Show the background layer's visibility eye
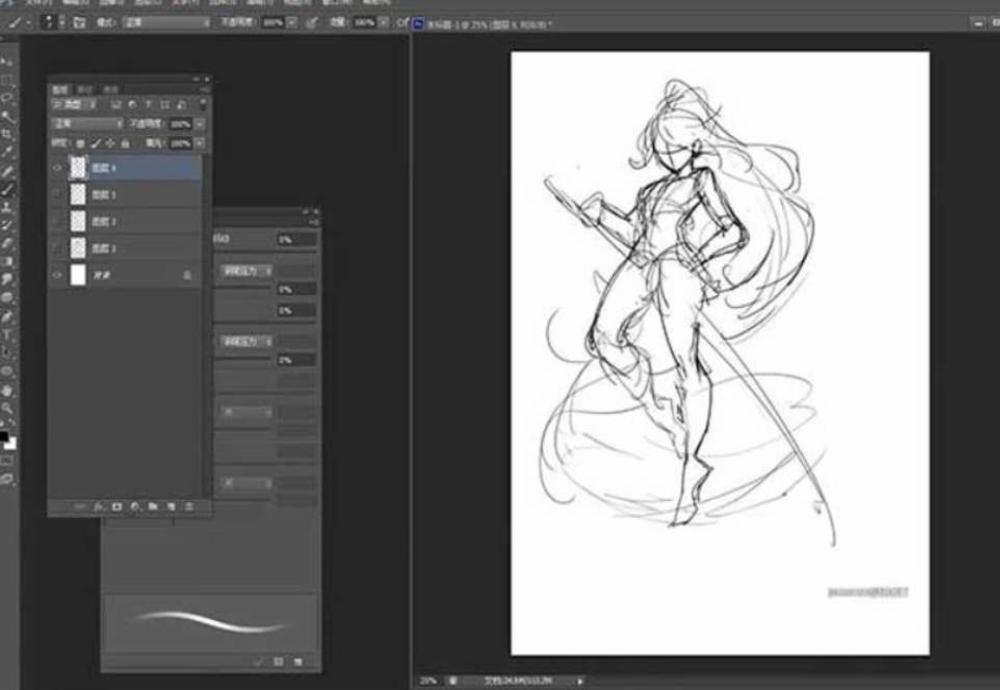 point(56,272)
